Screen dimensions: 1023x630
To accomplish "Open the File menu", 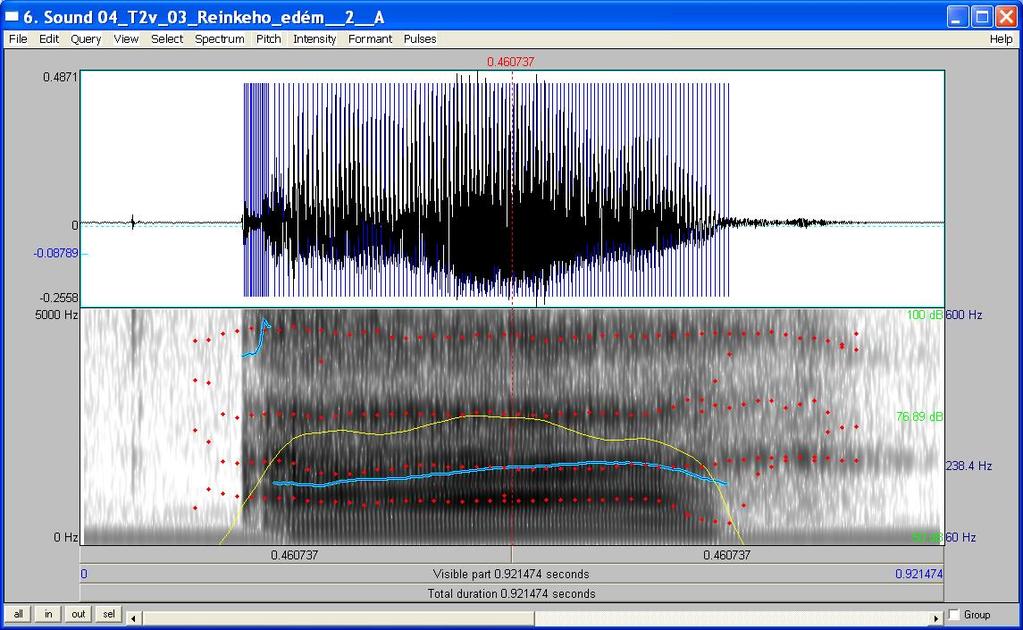I will [x=18, y=39].
